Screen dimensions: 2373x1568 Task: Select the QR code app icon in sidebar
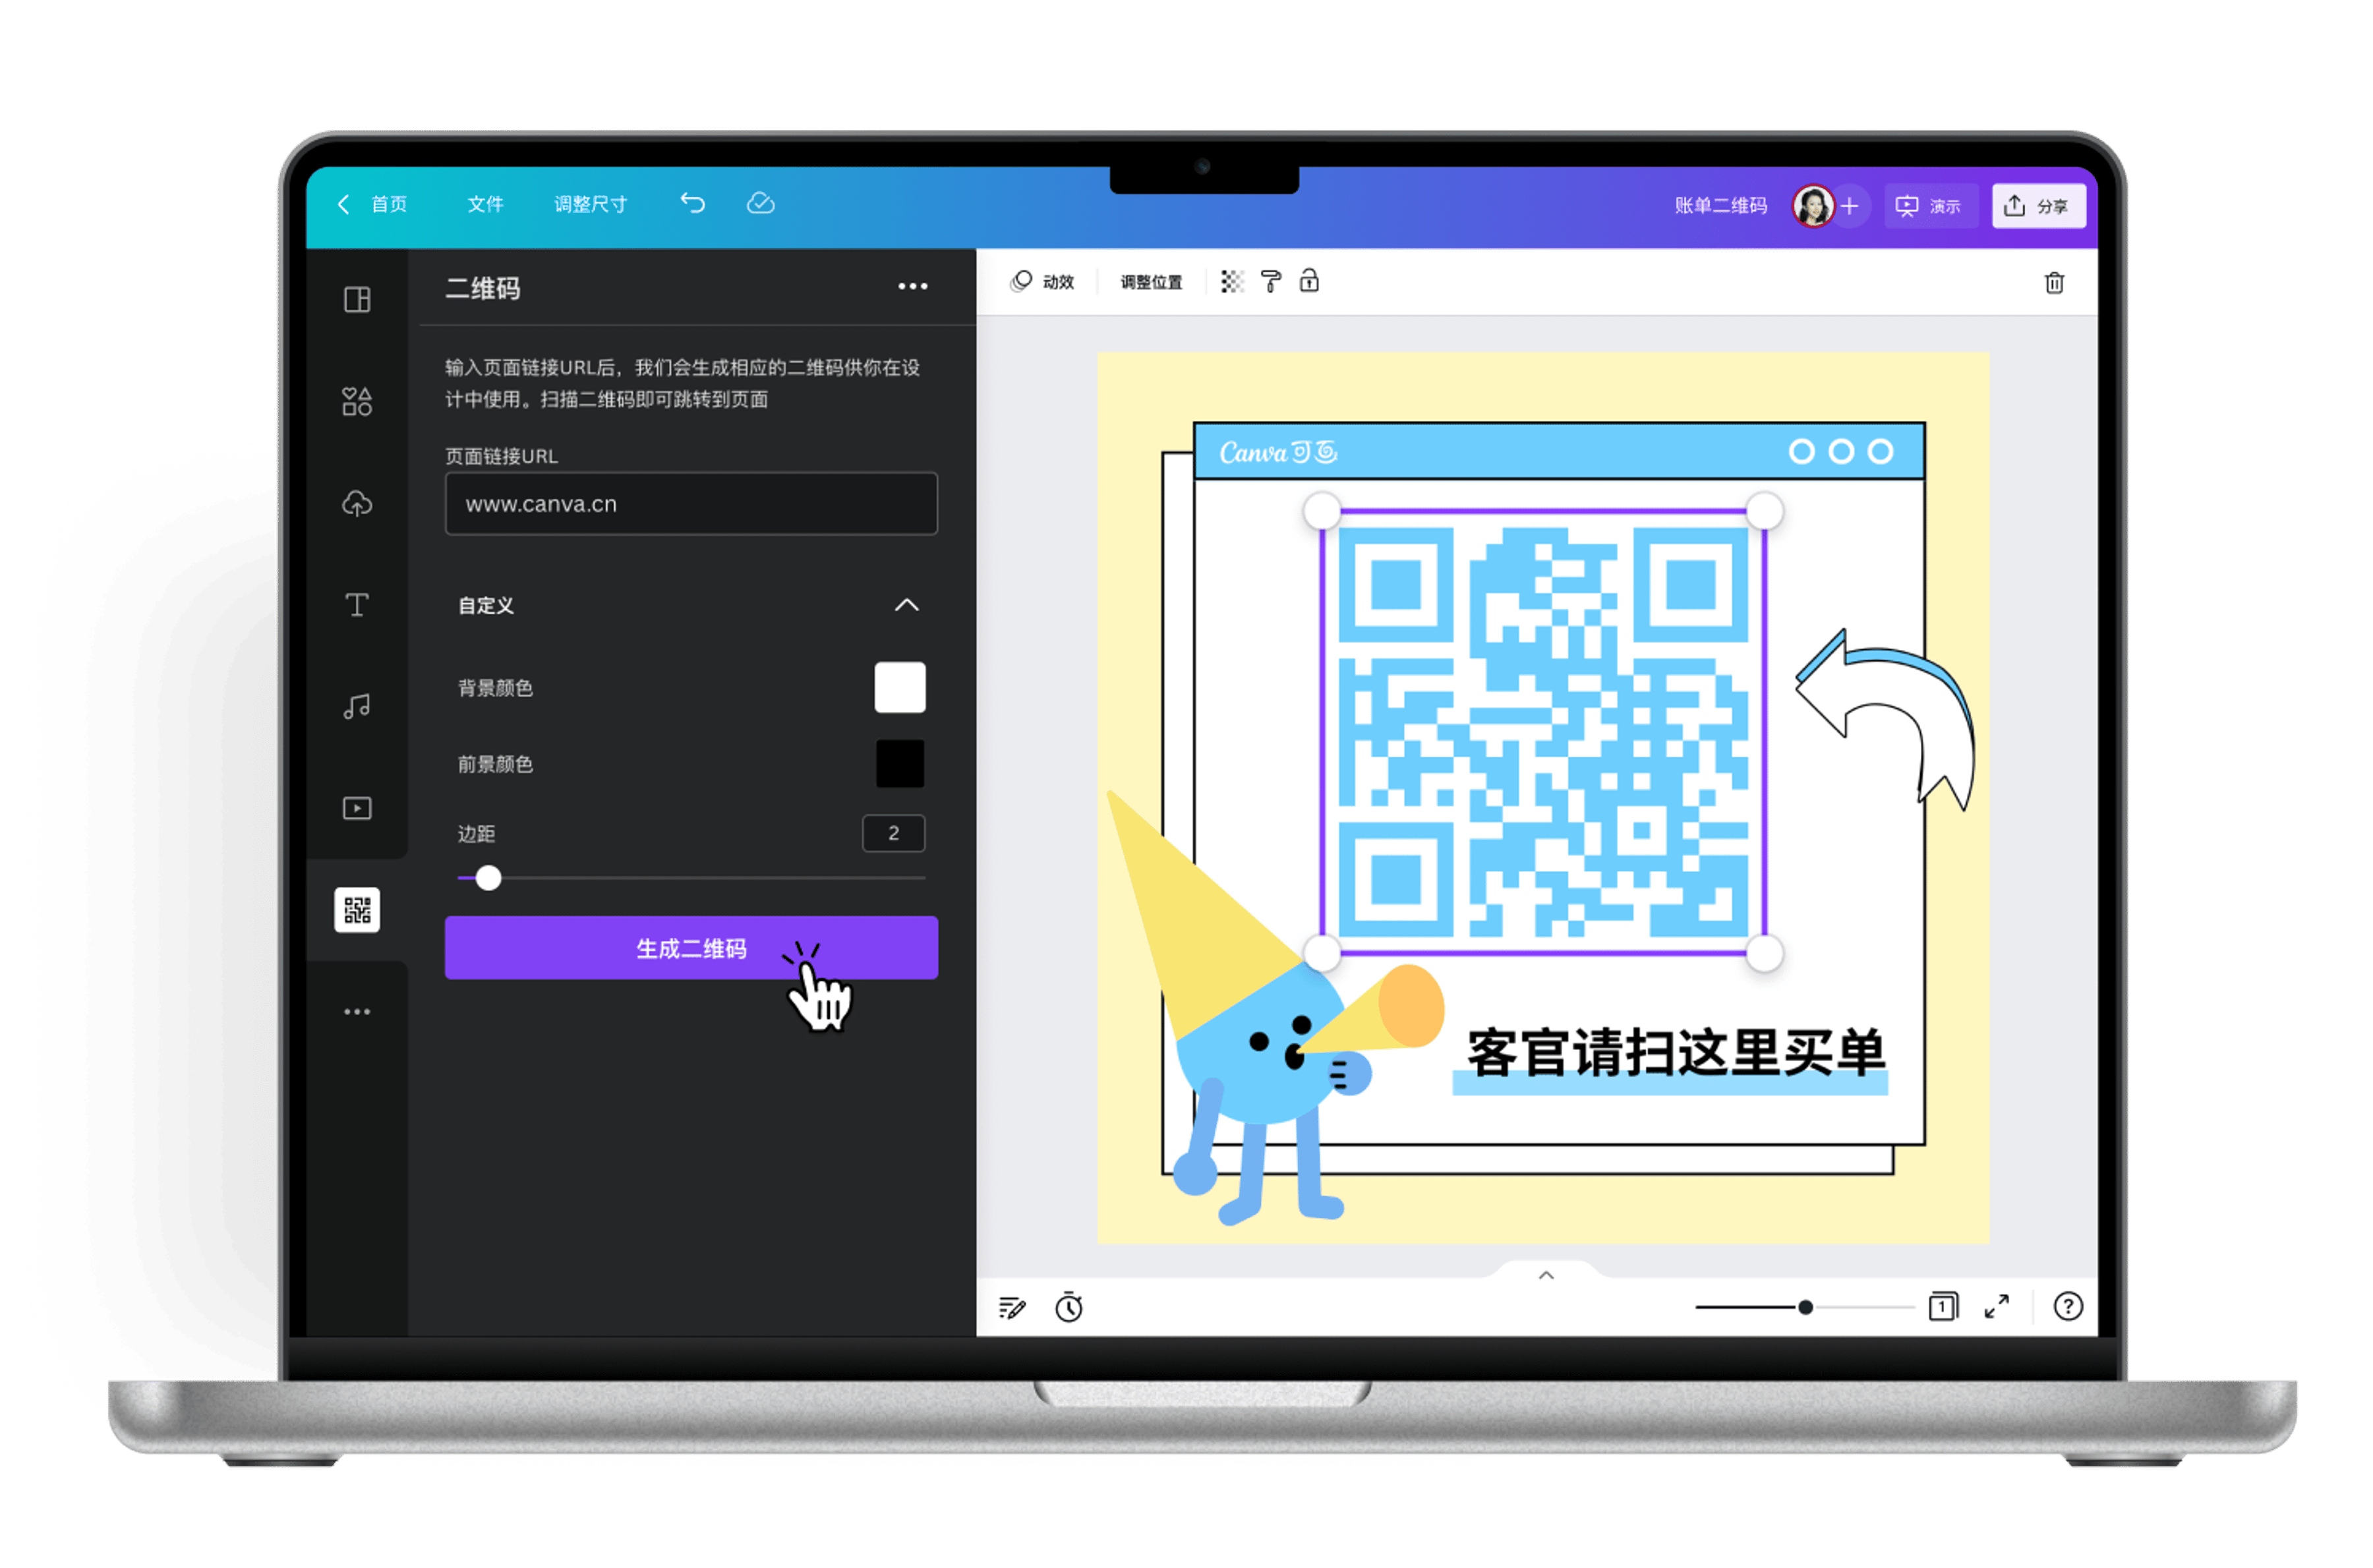point(357,910)
